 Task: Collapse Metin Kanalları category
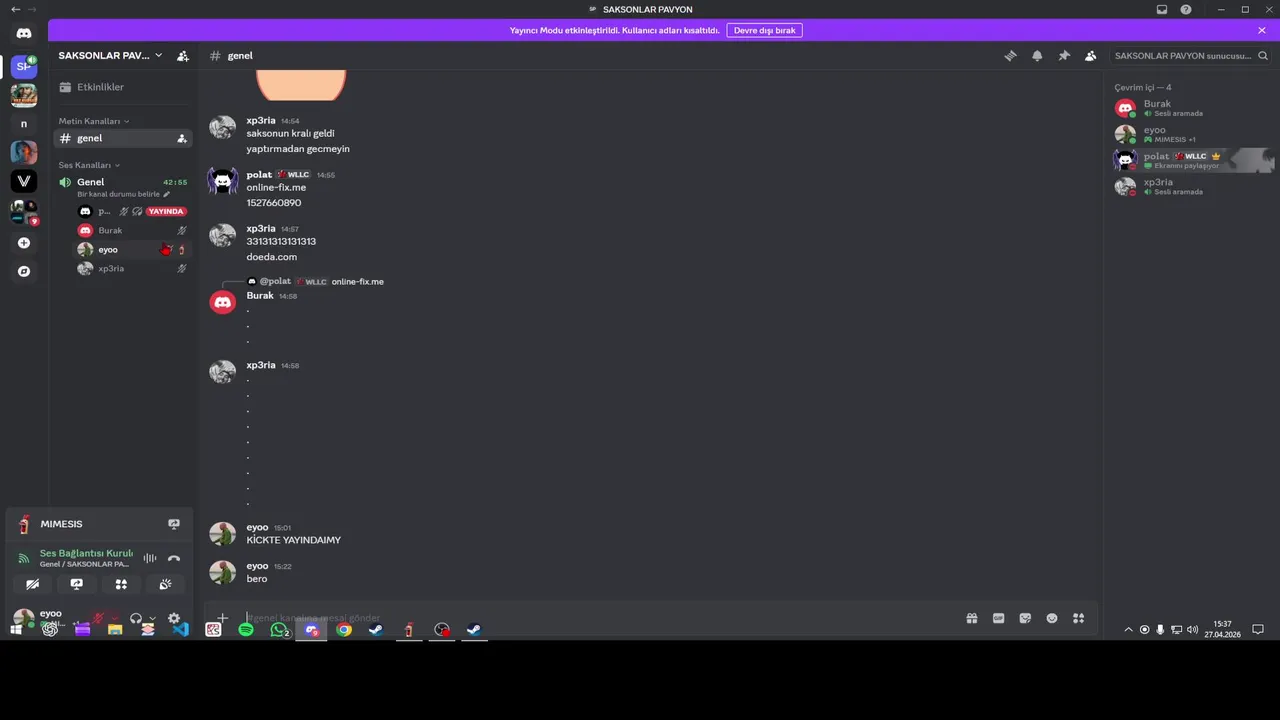coord(93,121)
